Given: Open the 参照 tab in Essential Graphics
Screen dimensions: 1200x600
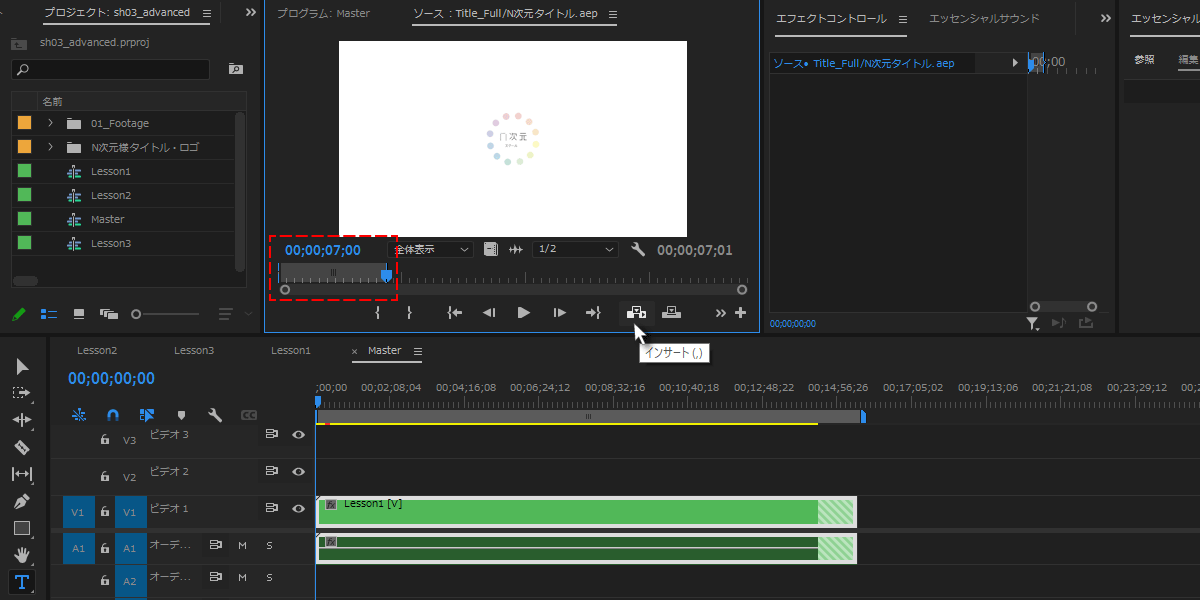Looking at the screenshot, I should point(1144,60).
